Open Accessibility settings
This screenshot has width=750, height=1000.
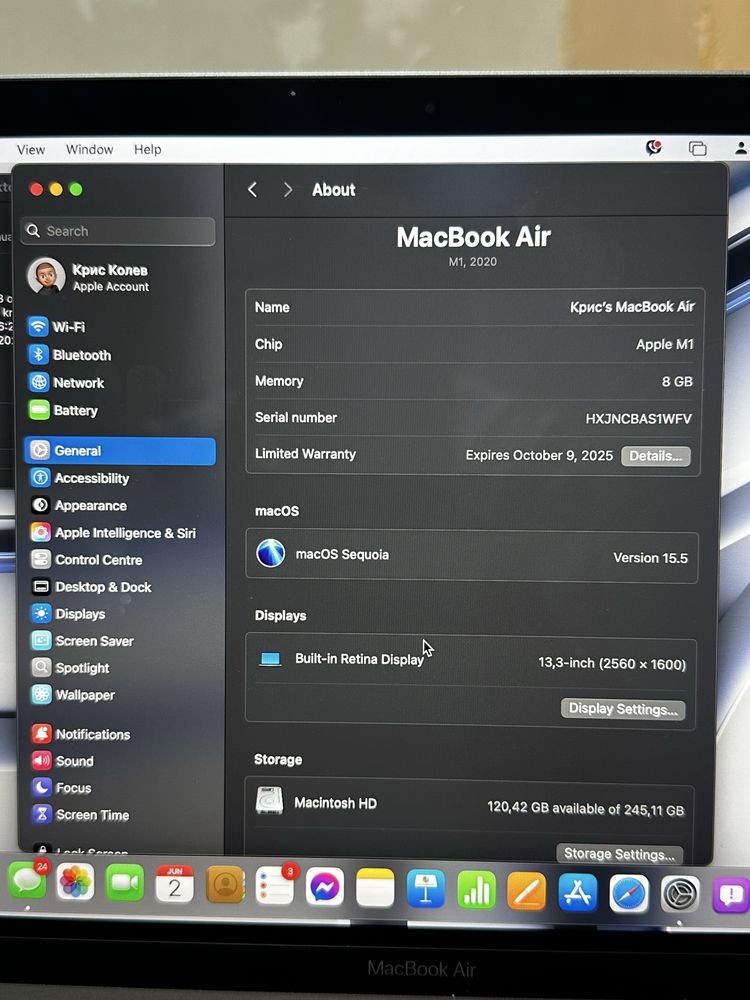point(120,478)
